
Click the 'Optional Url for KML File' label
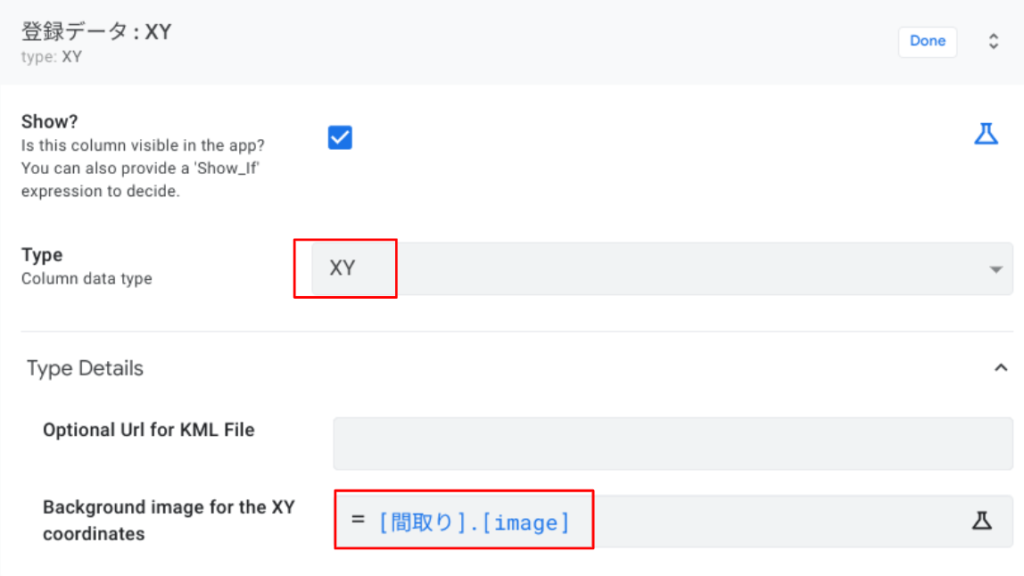(148, 430)
